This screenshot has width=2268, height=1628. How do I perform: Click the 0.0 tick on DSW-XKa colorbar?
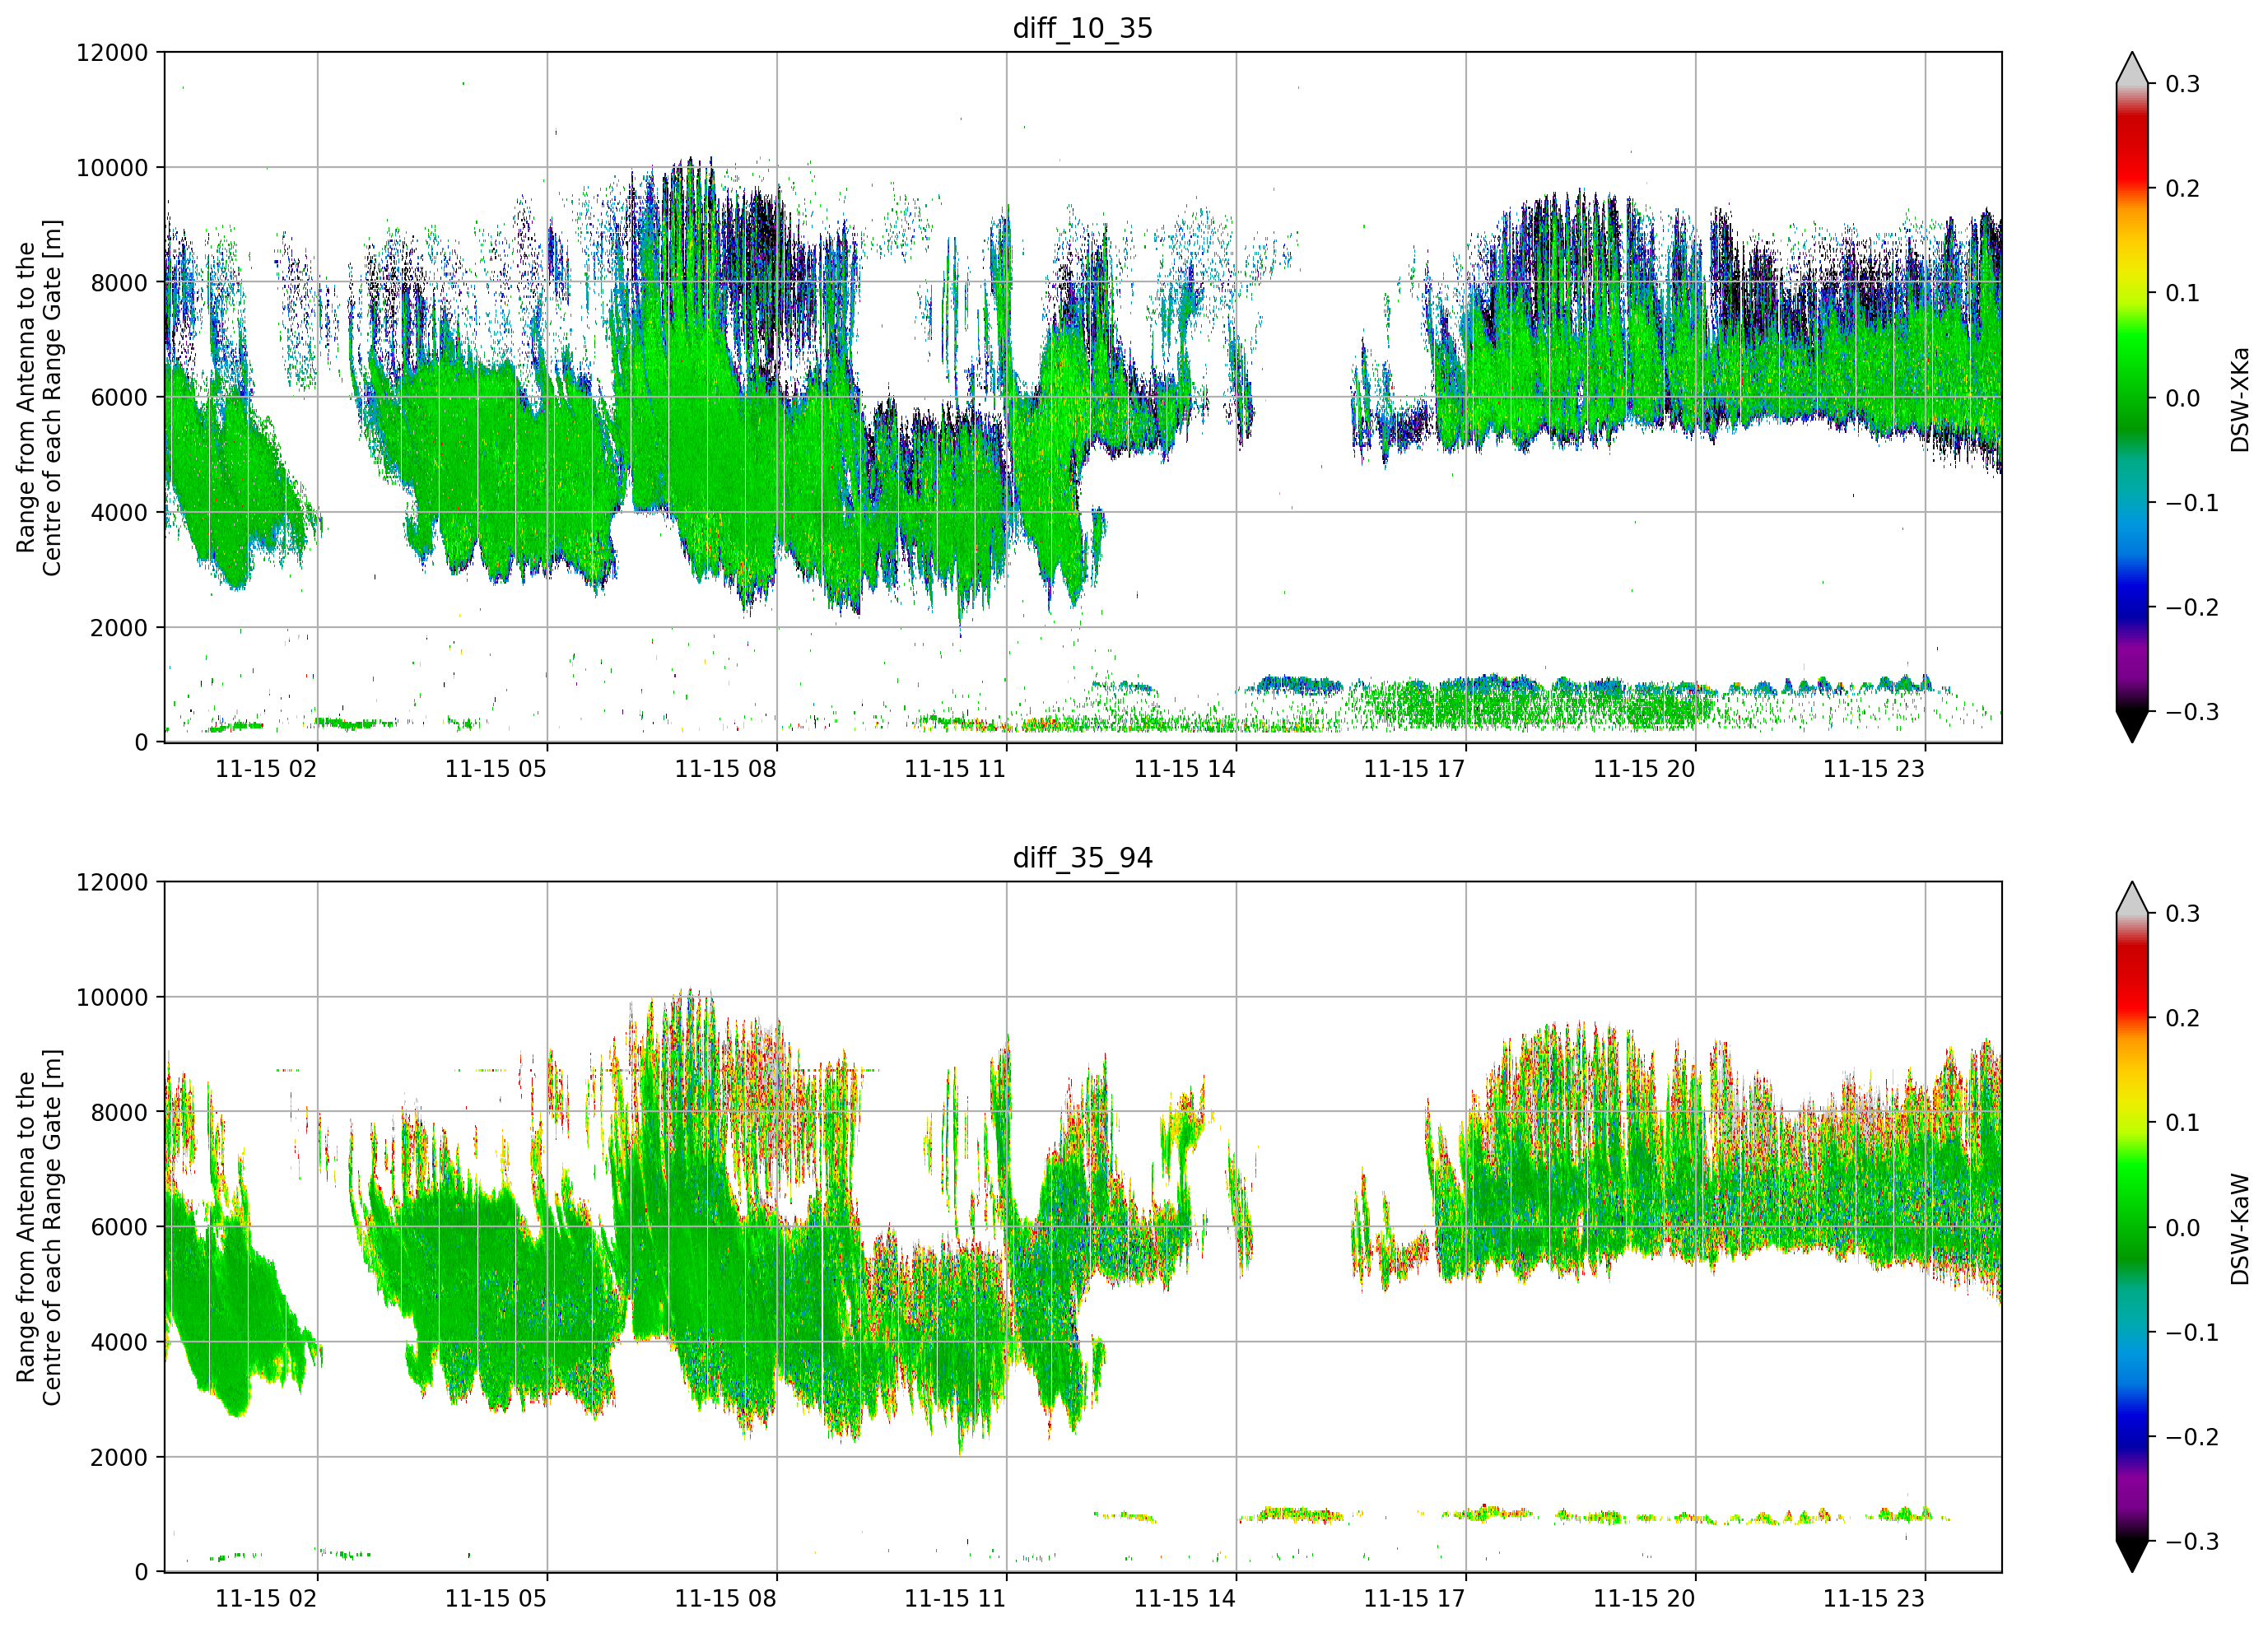[2182, 398]
